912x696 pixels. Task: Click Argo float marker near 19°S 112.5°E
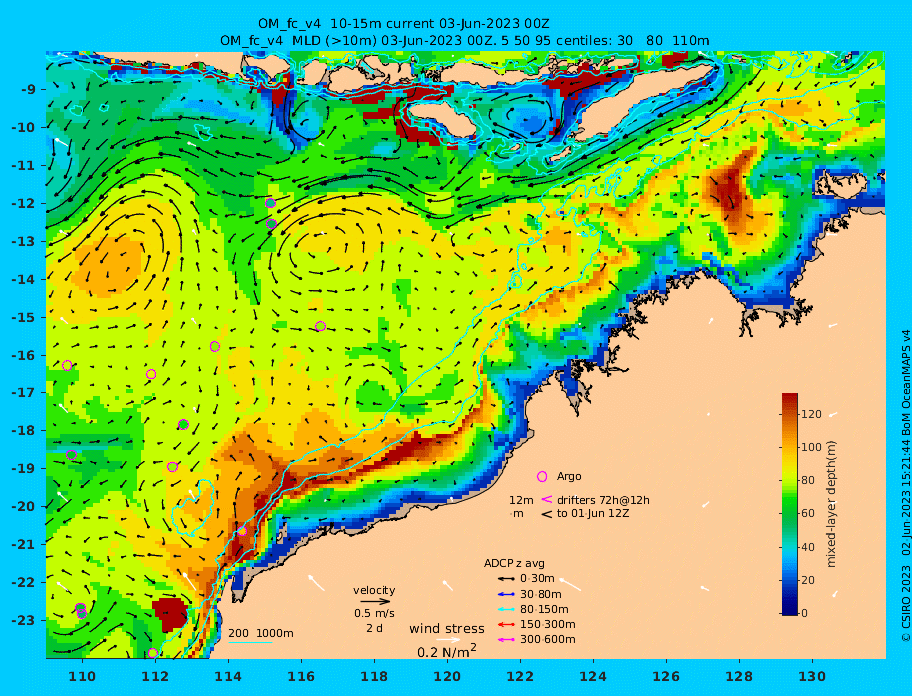click(172, 467)
